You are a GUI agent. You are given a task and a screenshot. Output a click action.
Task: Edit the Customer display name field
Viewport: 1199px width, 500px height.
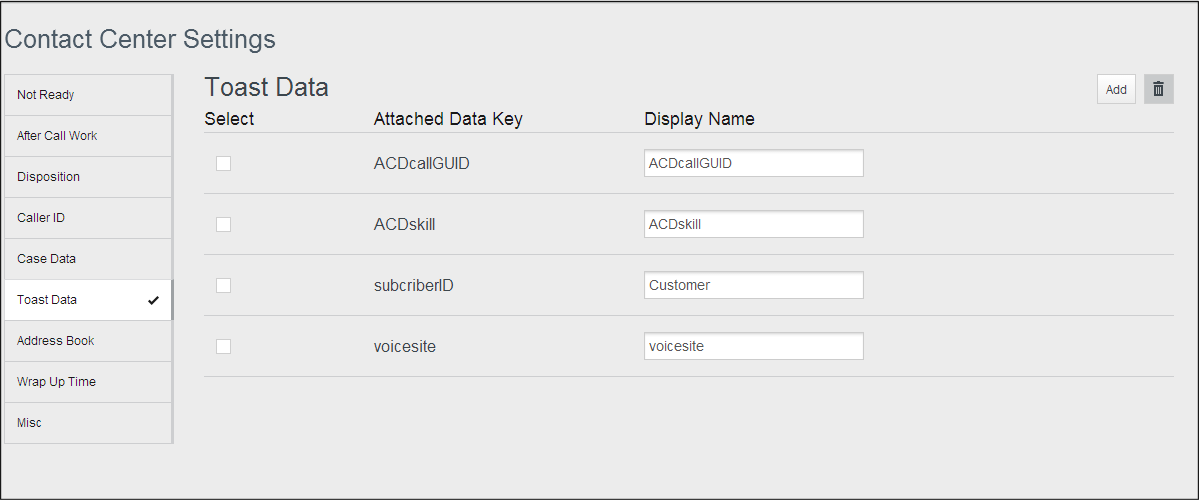tap(753, 285)
